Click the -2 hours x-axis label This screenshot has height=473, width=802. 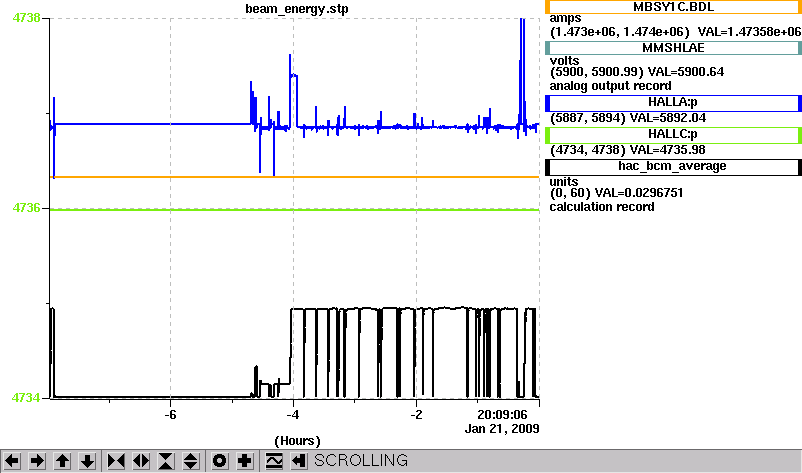point(416,415)
